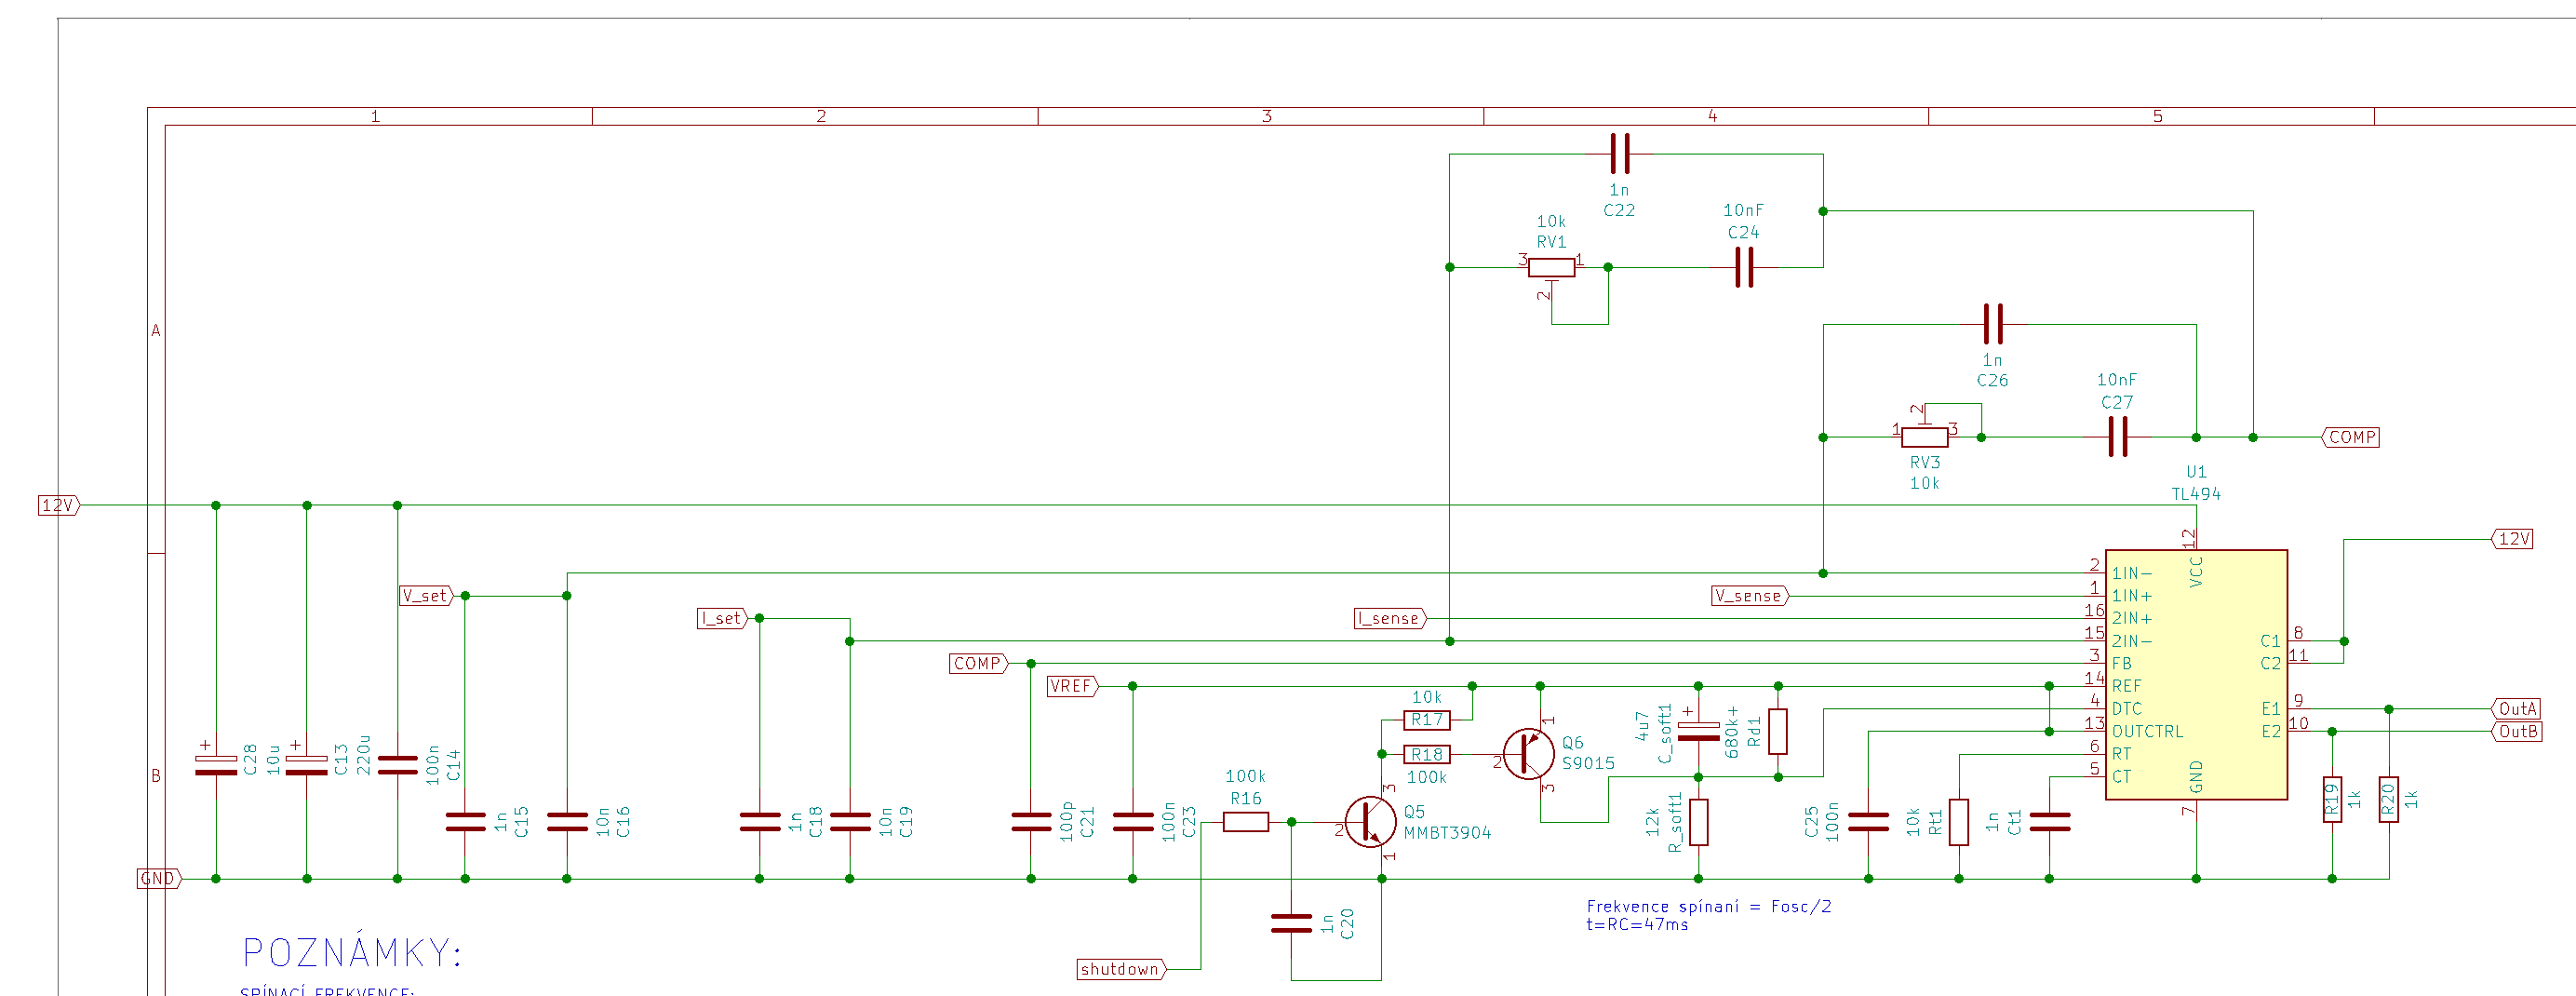Select resistor R16 symbol
Screen dimensions: 2576x996
(1246, 822)
